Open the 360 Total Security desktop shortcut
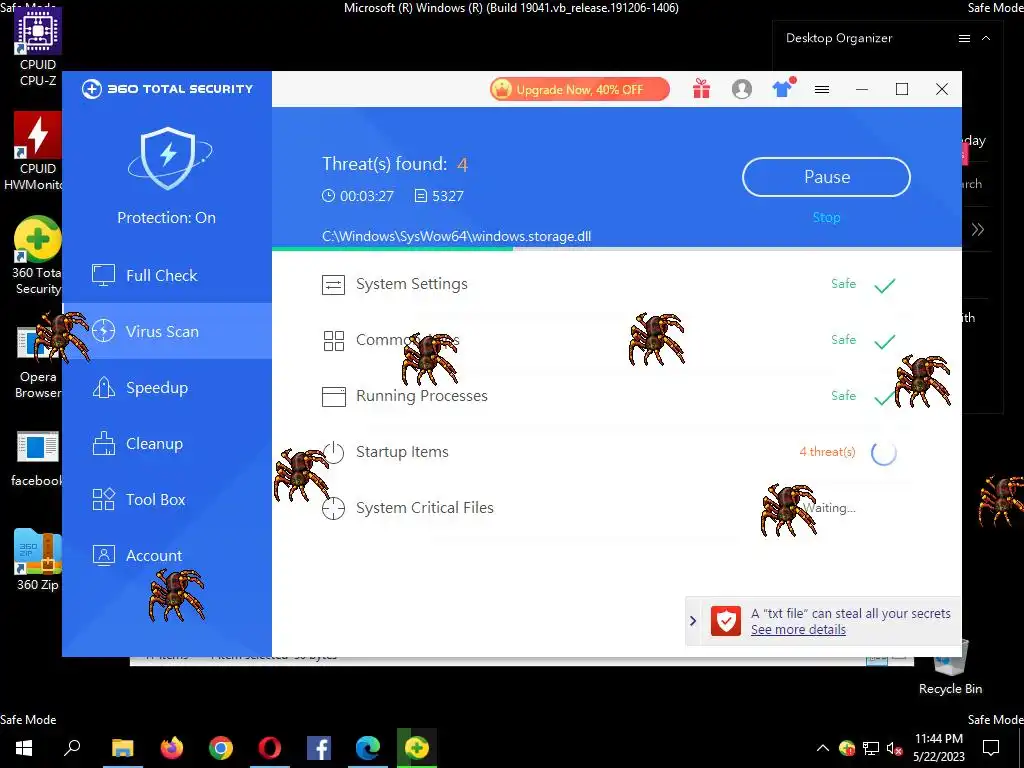 38,256
